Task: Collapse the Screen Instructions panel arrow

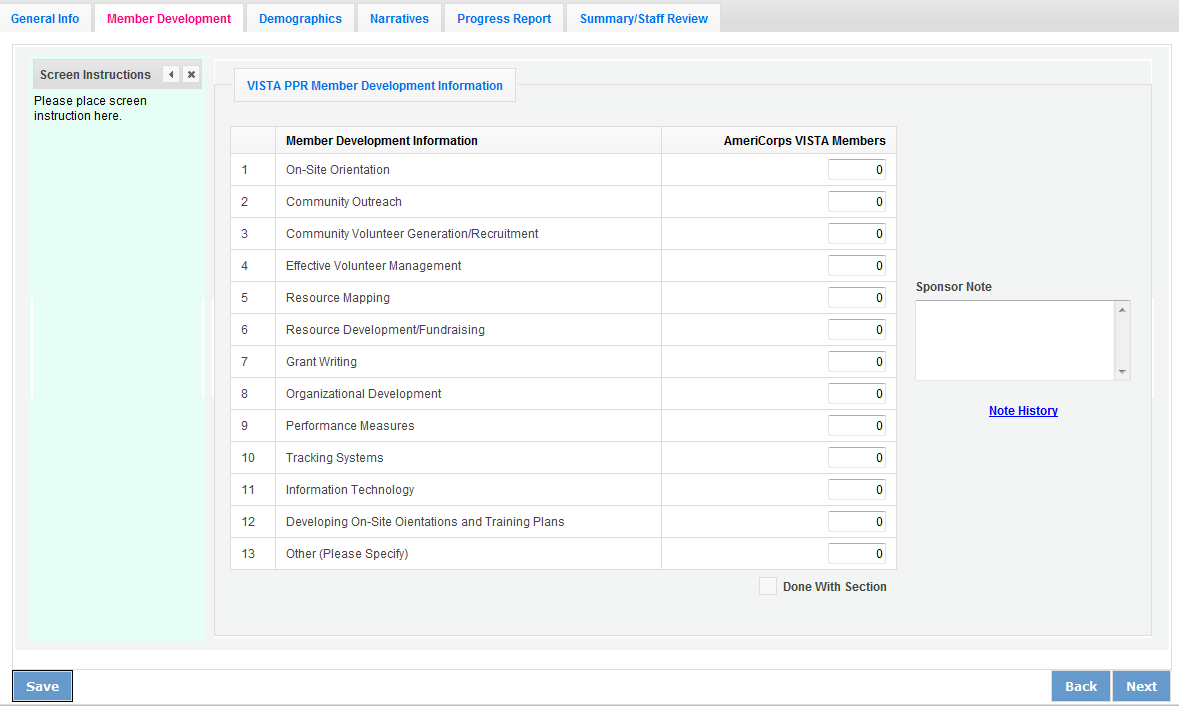Action: 171,75
